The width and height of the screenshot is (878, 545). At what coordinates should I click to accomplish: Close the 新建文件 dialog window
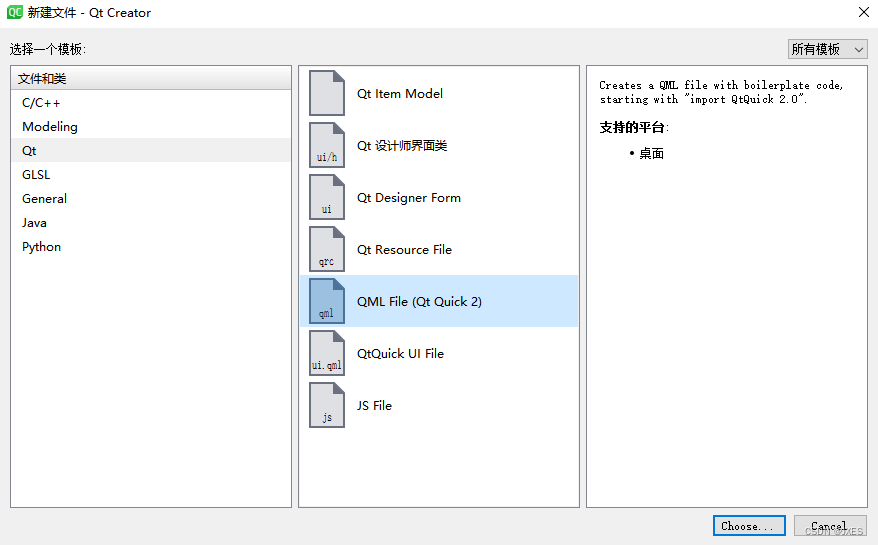pyautogui.click(x=863, y=12)
